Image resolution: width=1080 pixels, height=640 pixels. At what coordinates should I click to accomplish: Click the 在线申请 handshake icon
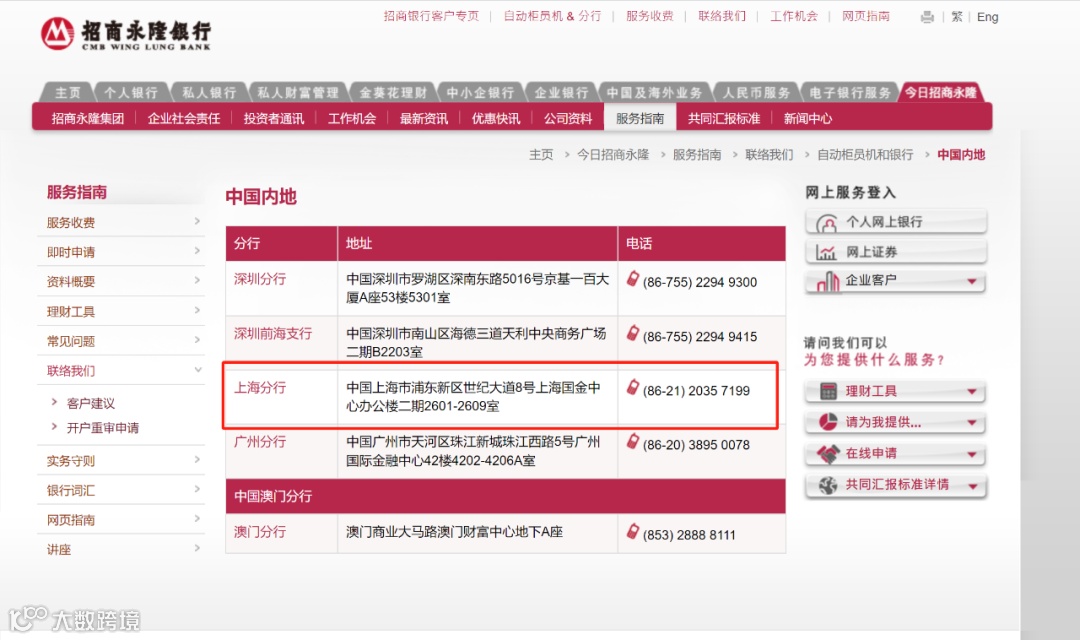[x=828, y=453]
